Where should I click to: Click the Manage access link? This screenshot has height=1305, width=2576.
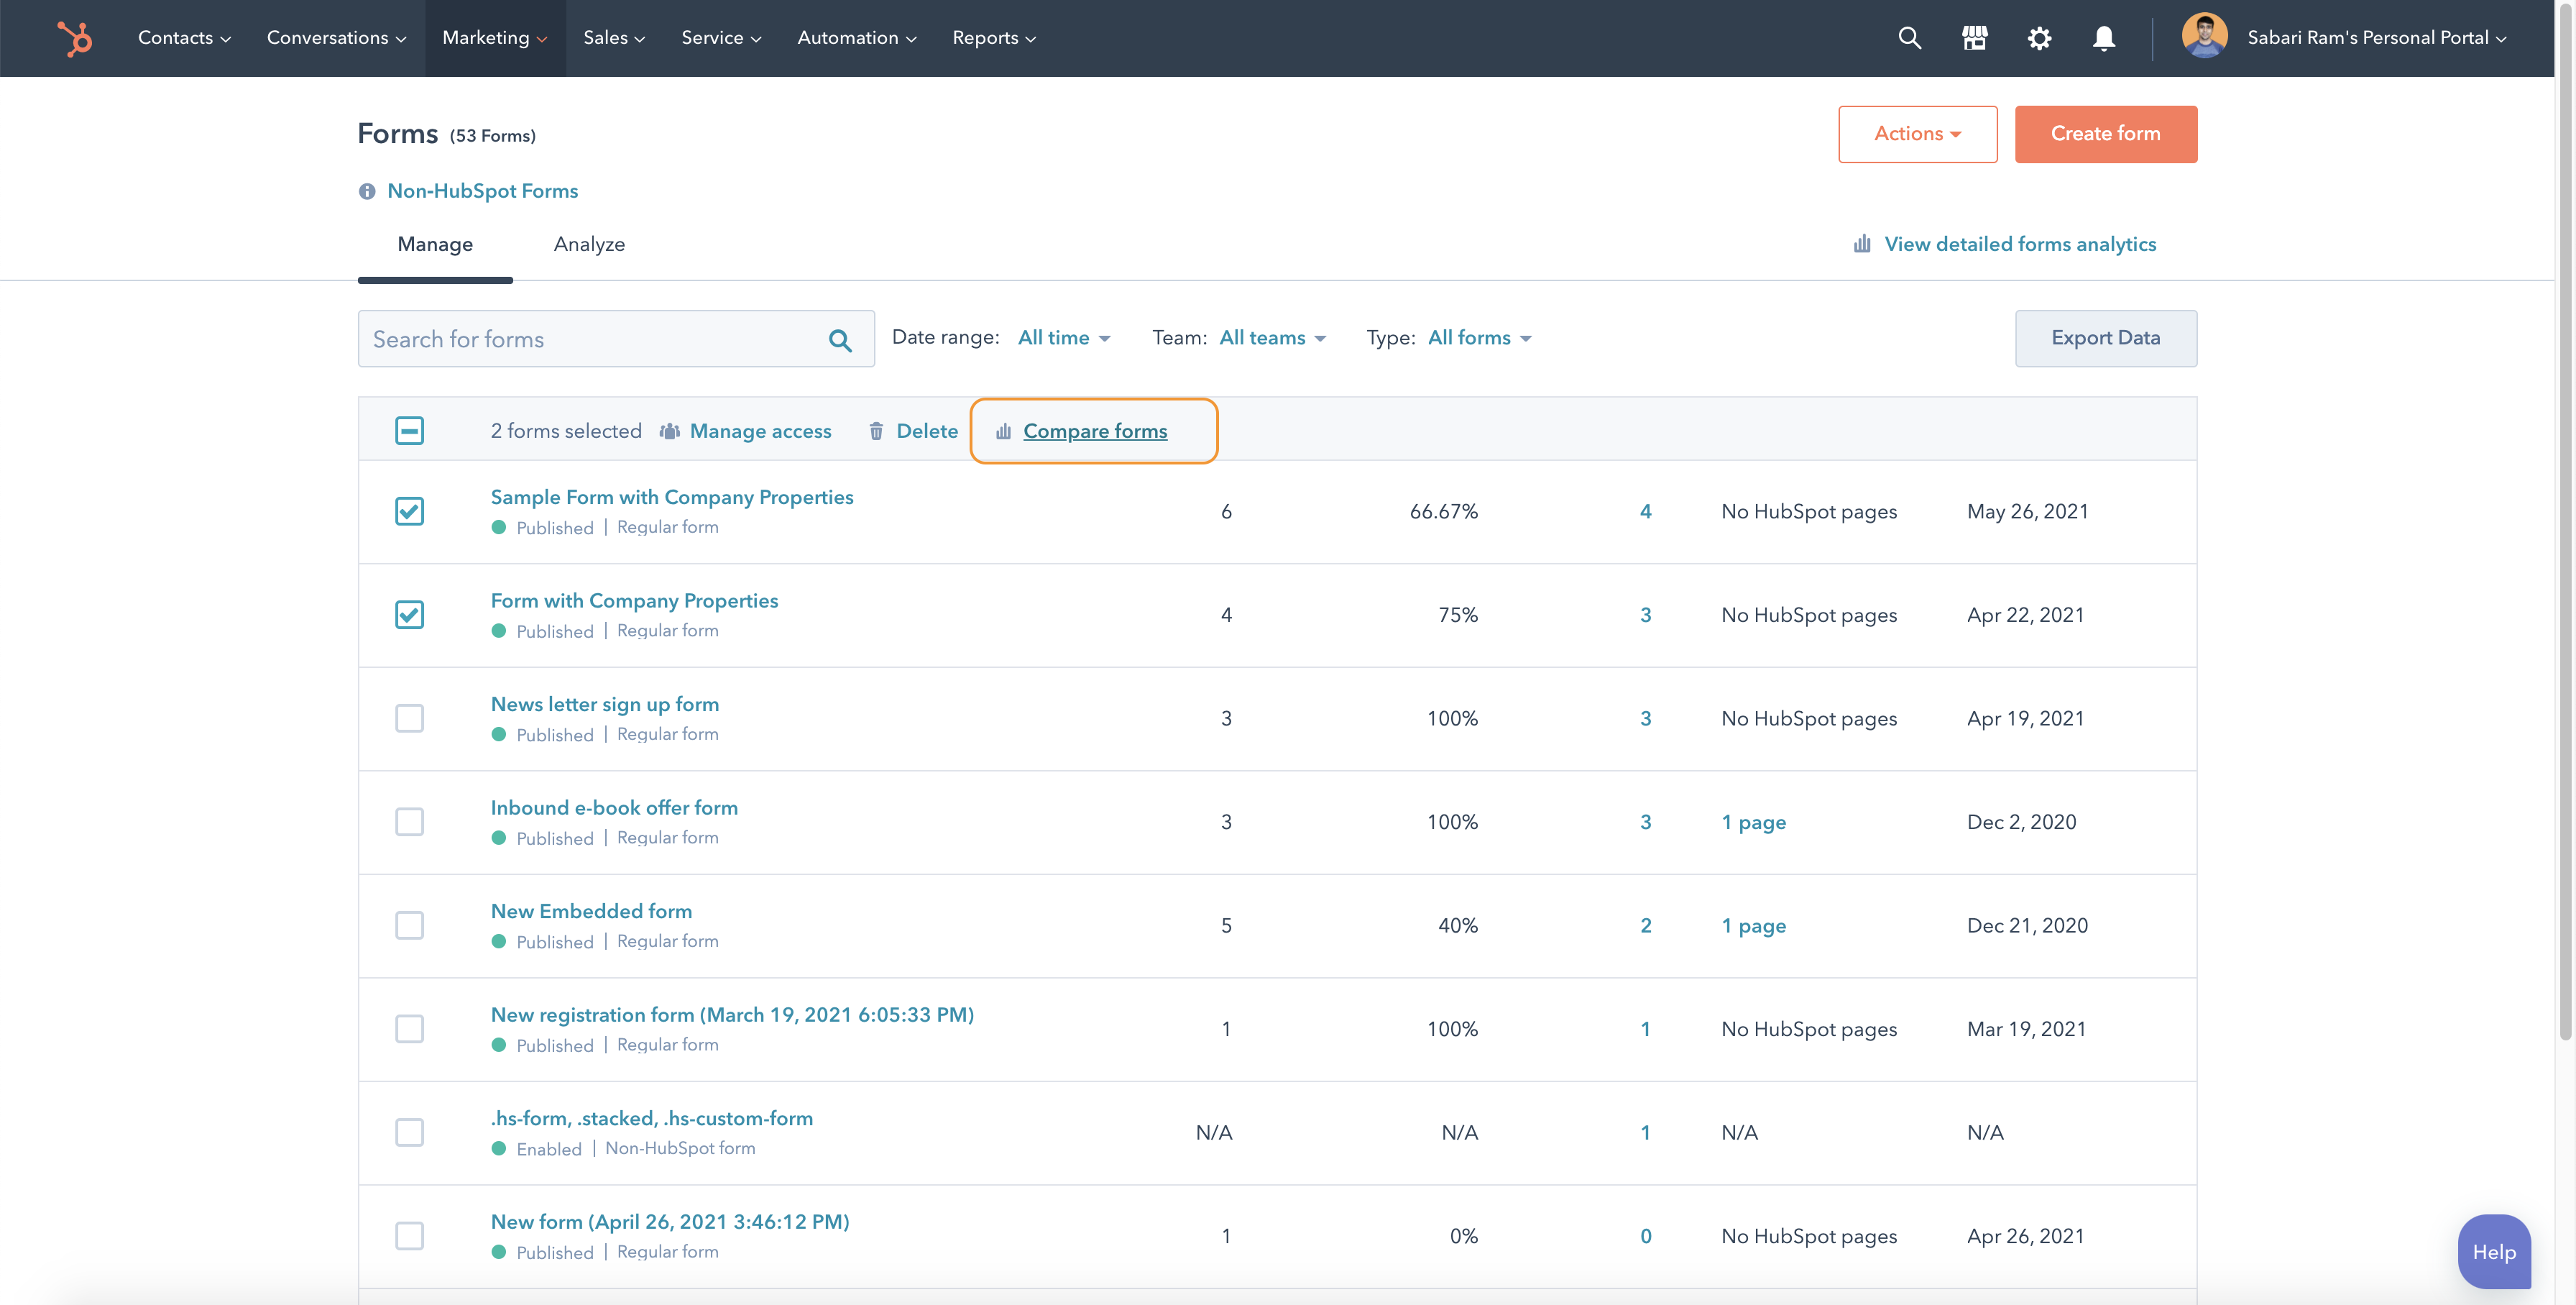760,431
